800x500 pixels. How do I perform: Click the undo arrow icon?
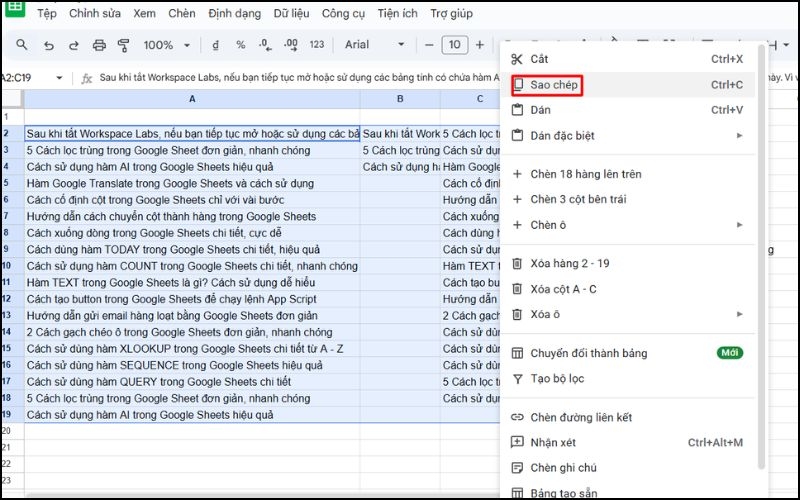coord(48,45)
